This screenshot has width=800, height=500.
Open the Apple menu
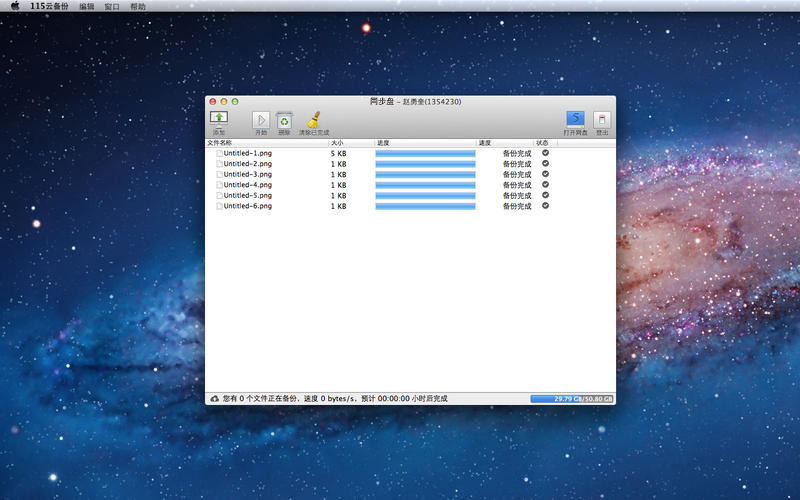click(x=15, y=6)
